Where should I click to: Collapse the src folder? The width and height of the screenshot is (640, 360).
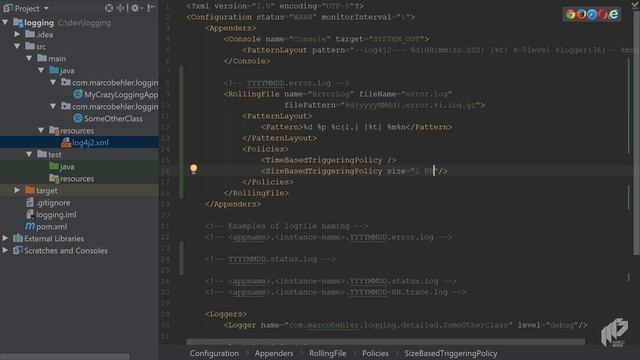[x=17, y=46]
